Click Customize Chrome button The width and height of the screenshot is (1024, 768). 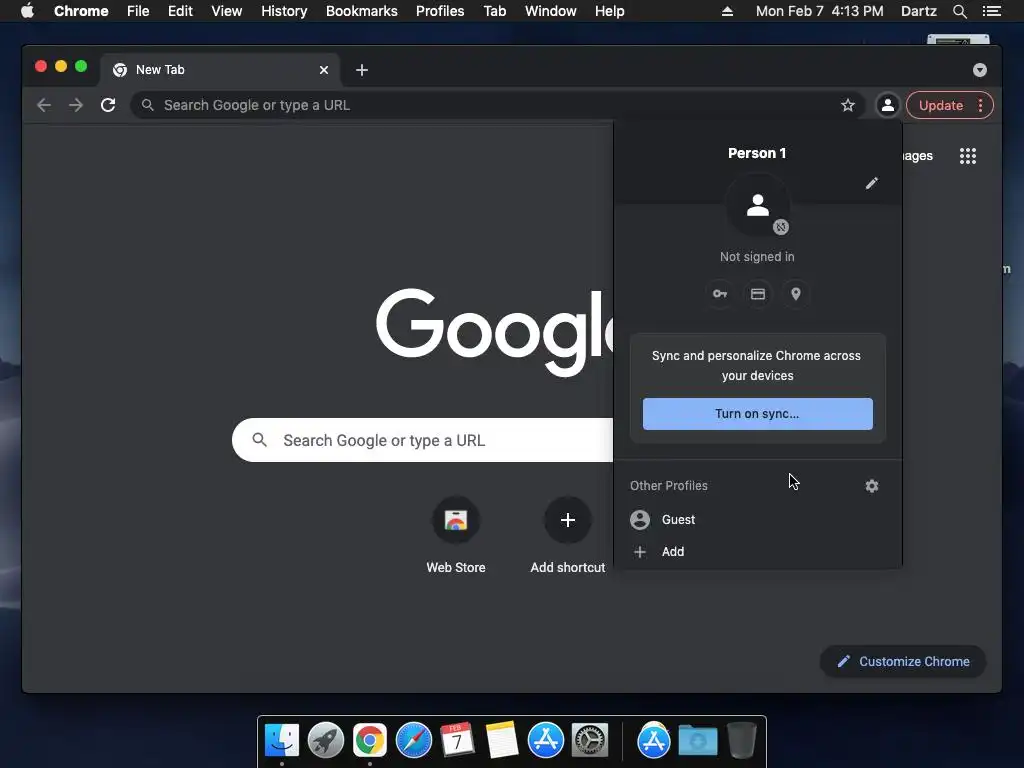pos(903,662)
